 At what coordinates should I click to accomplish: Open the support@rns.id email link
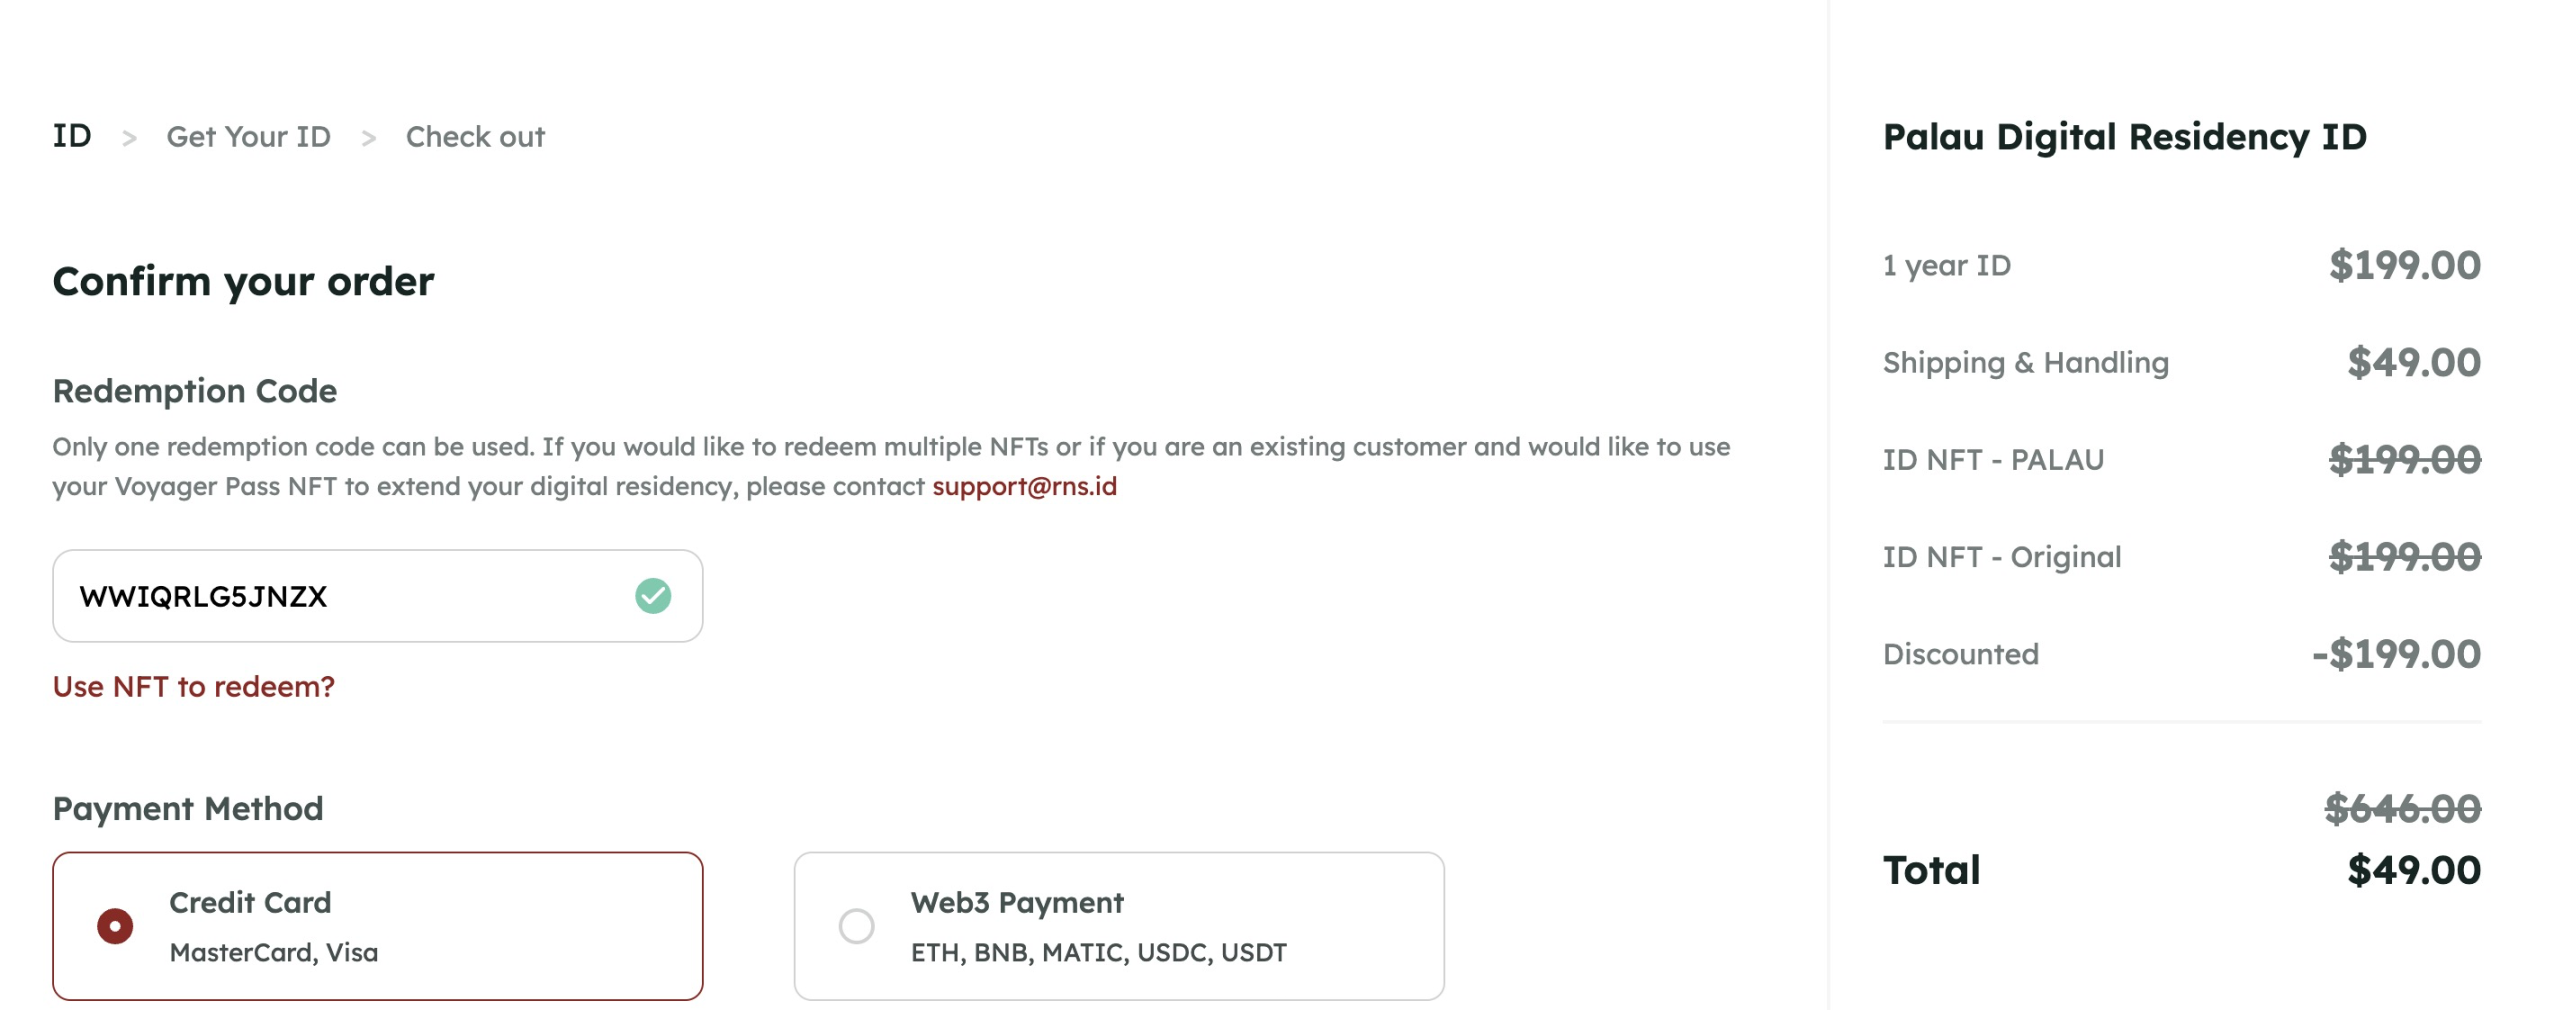point(1024,486)
